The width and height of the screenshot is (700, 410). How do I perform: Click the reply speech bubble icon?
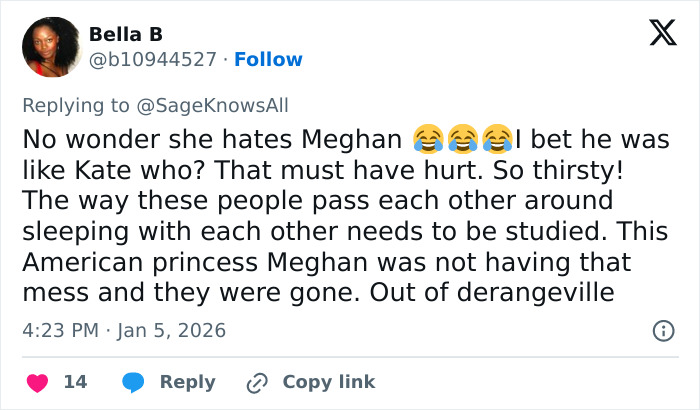[x=134, y=382]
